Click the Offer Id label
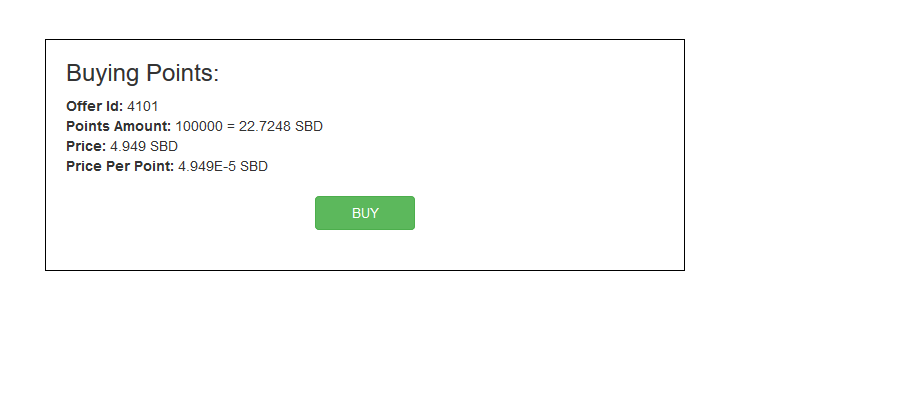920x412 pixels. (94, 106)
